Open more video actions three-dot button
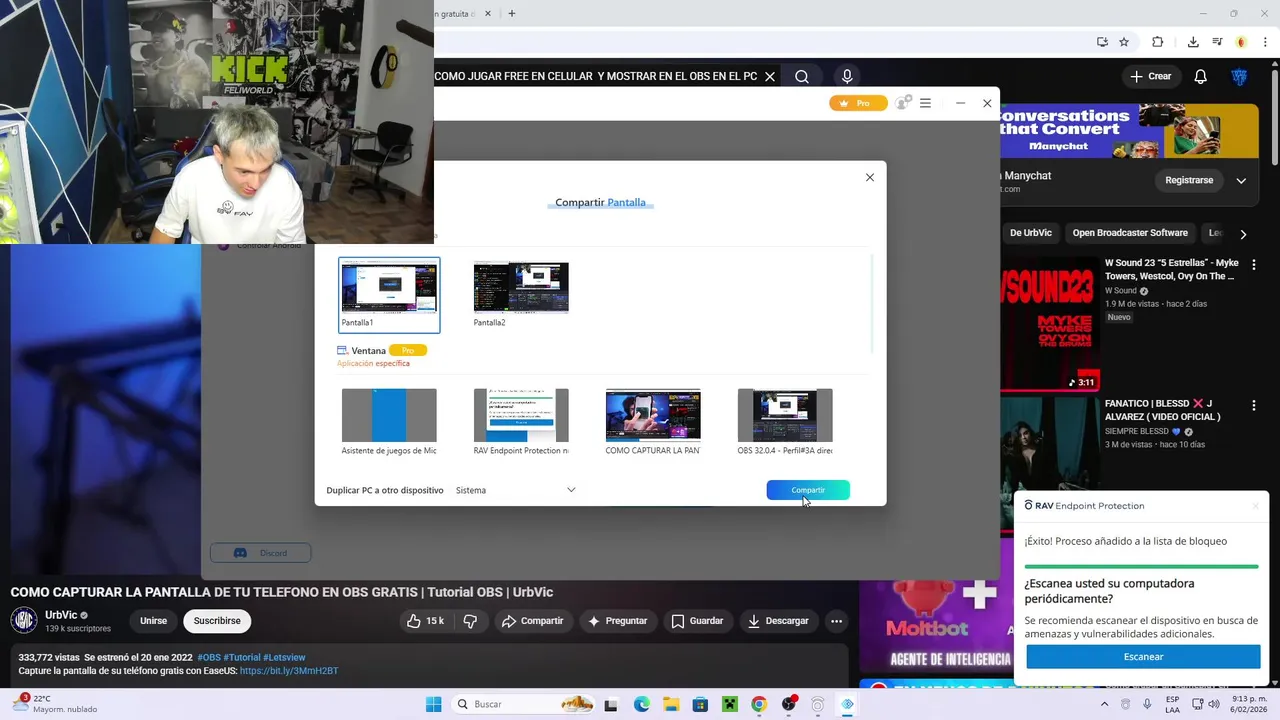This screenshot has height=720, width=1280. tap(836, 621)
